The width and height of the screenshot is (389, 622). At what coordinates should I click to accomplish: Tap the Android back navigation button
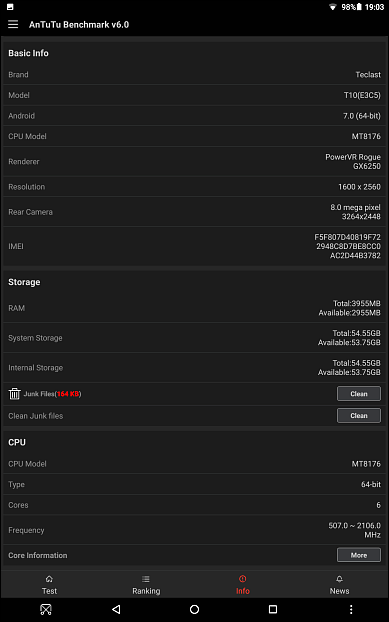pos(116,609)
